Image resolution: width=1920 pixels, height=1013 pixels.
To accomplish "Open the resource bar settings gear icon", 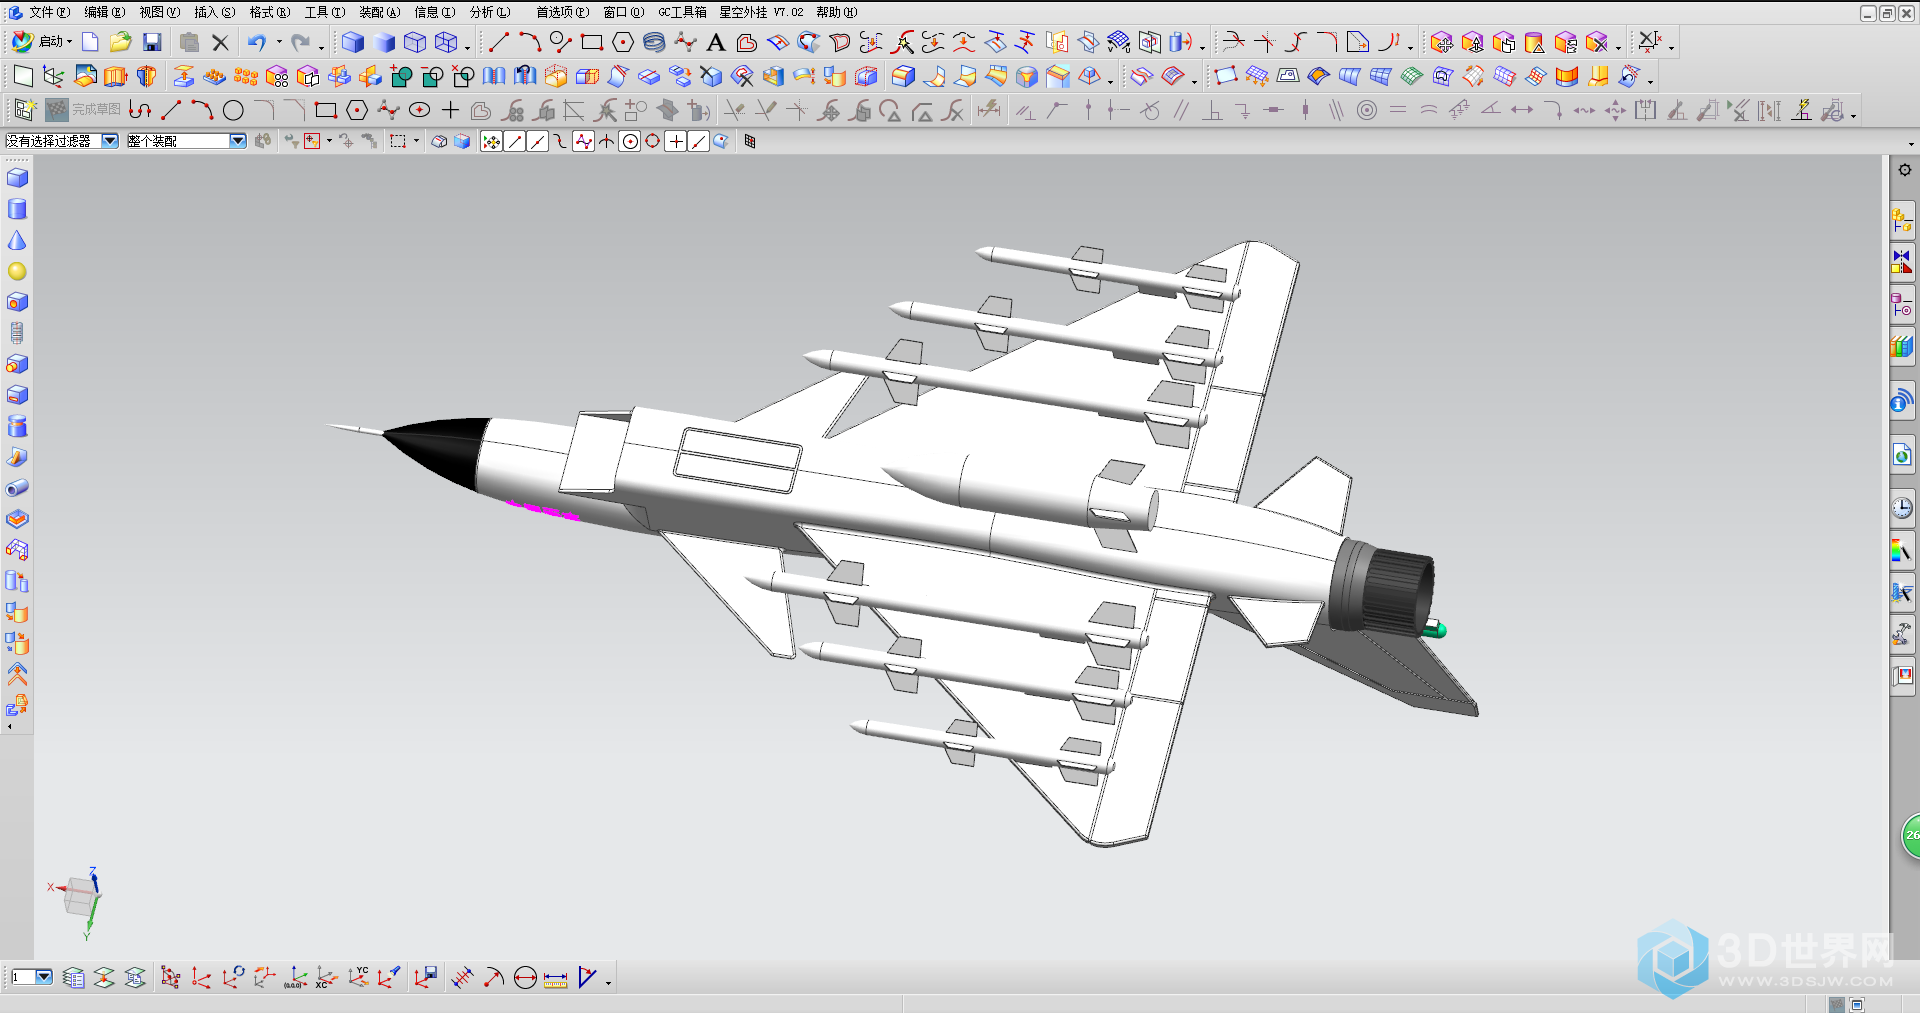I will click(x=1904, y=170).
